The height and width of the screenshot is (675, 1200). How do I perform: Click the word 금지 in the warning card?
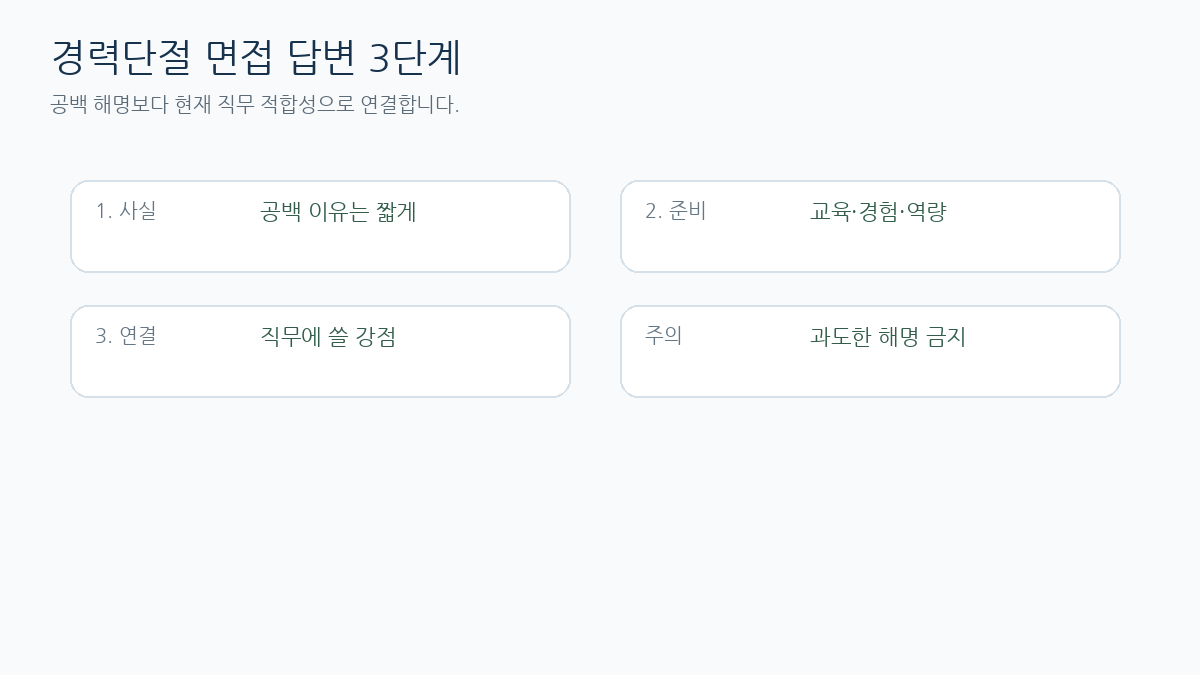946,337
